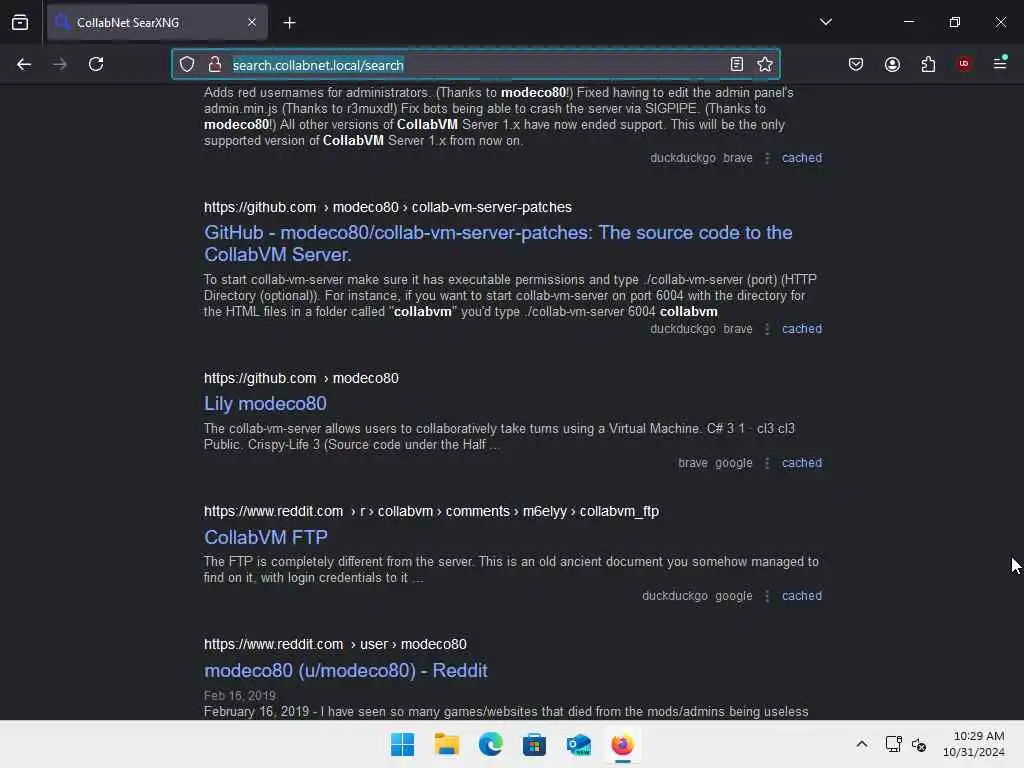This screenshot has width=1024, height=768.
Task: Open the Extensions puzzle icon
Action: pos(928,64)
